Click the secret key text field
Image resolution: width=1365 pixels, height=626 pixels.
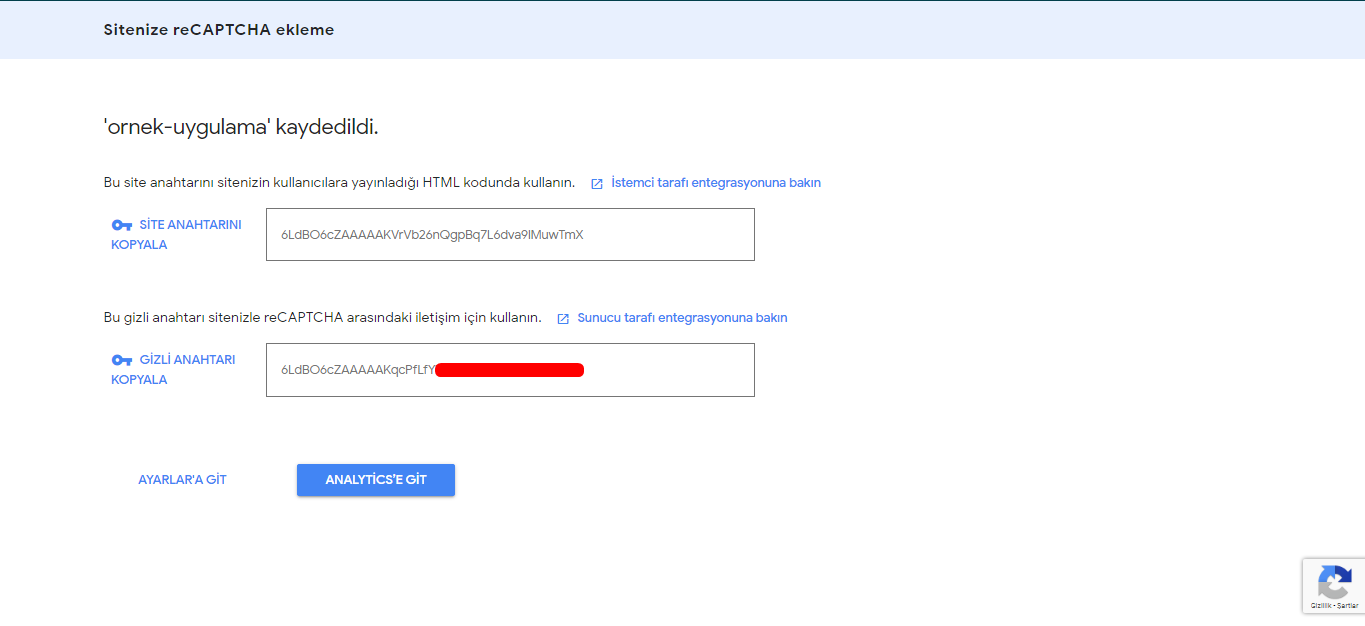[510, 370]
